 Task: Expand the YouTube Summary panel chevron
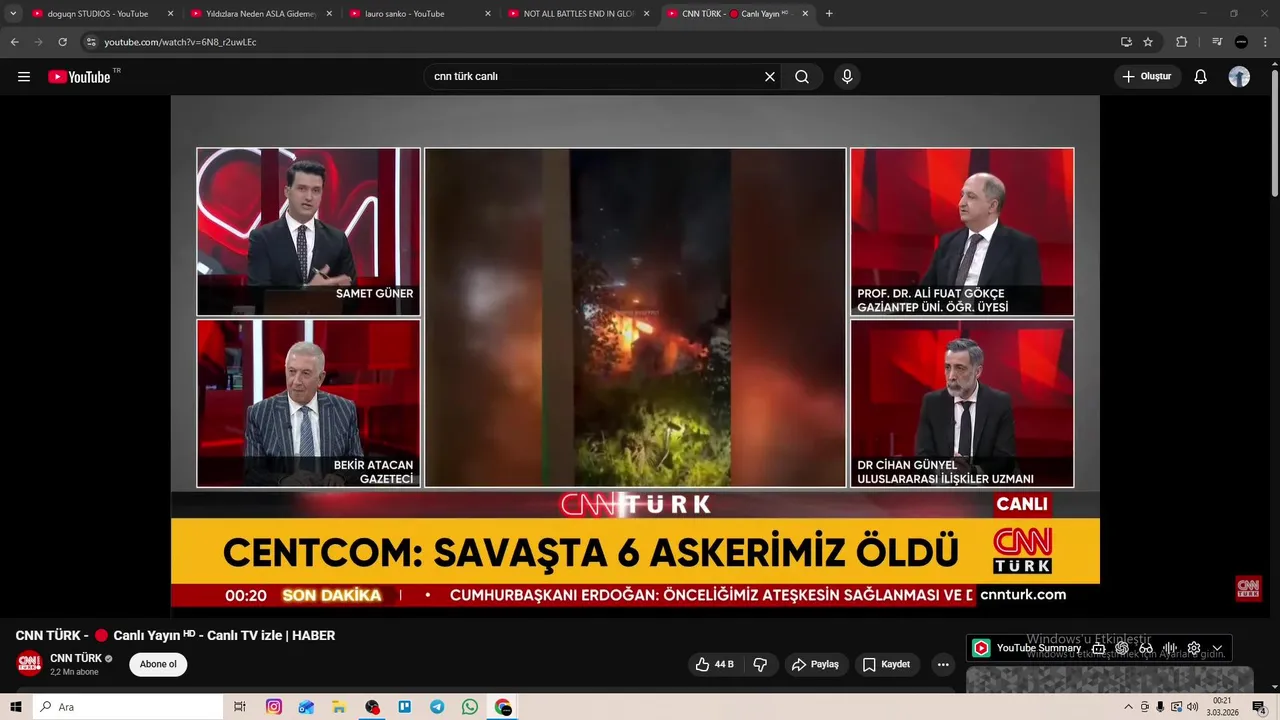tap(1217, 648)
